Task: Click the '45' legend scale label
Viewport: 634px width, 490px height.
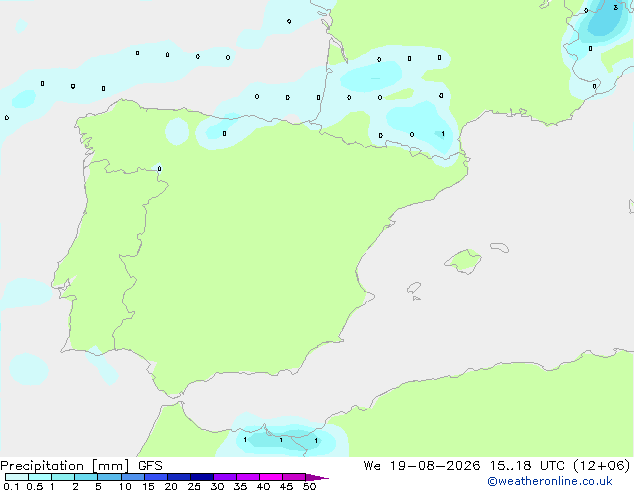Action: [x=286, y=486]
